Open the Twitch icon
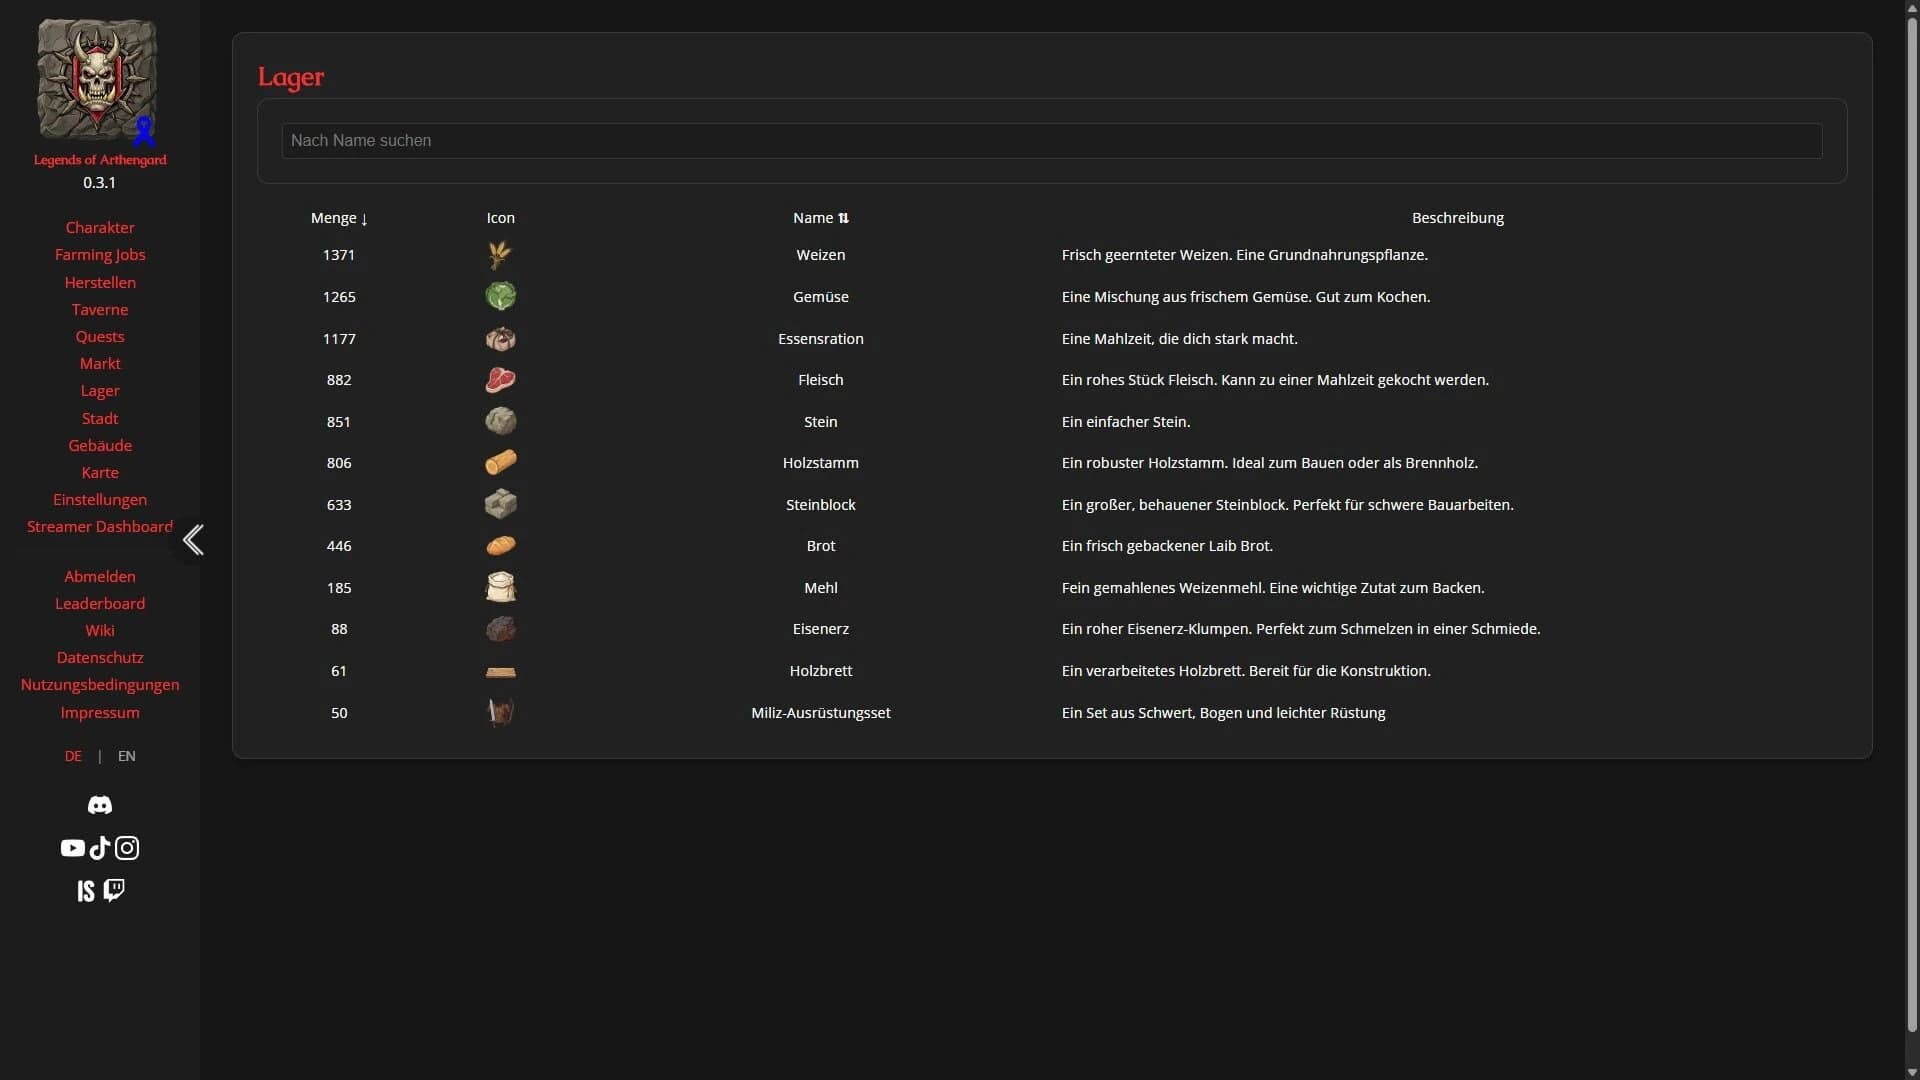The image size is (1920, 1080). [114, 890]
